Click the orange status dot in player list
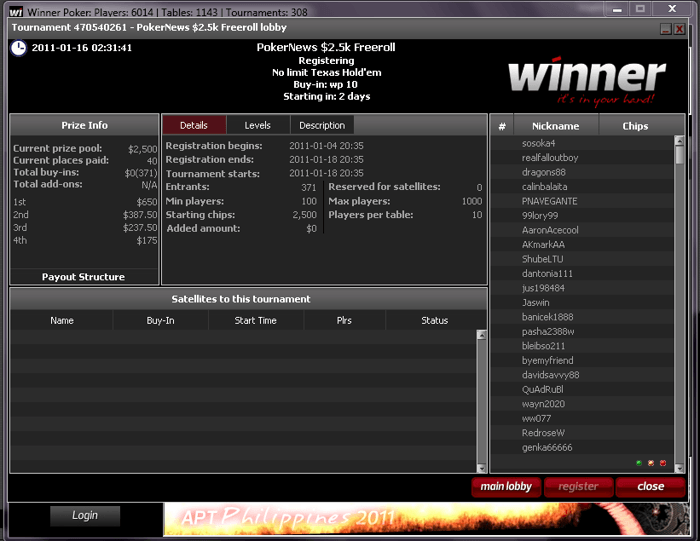The width and height of the screenshot is (700, 541). (x=651, y=463)
